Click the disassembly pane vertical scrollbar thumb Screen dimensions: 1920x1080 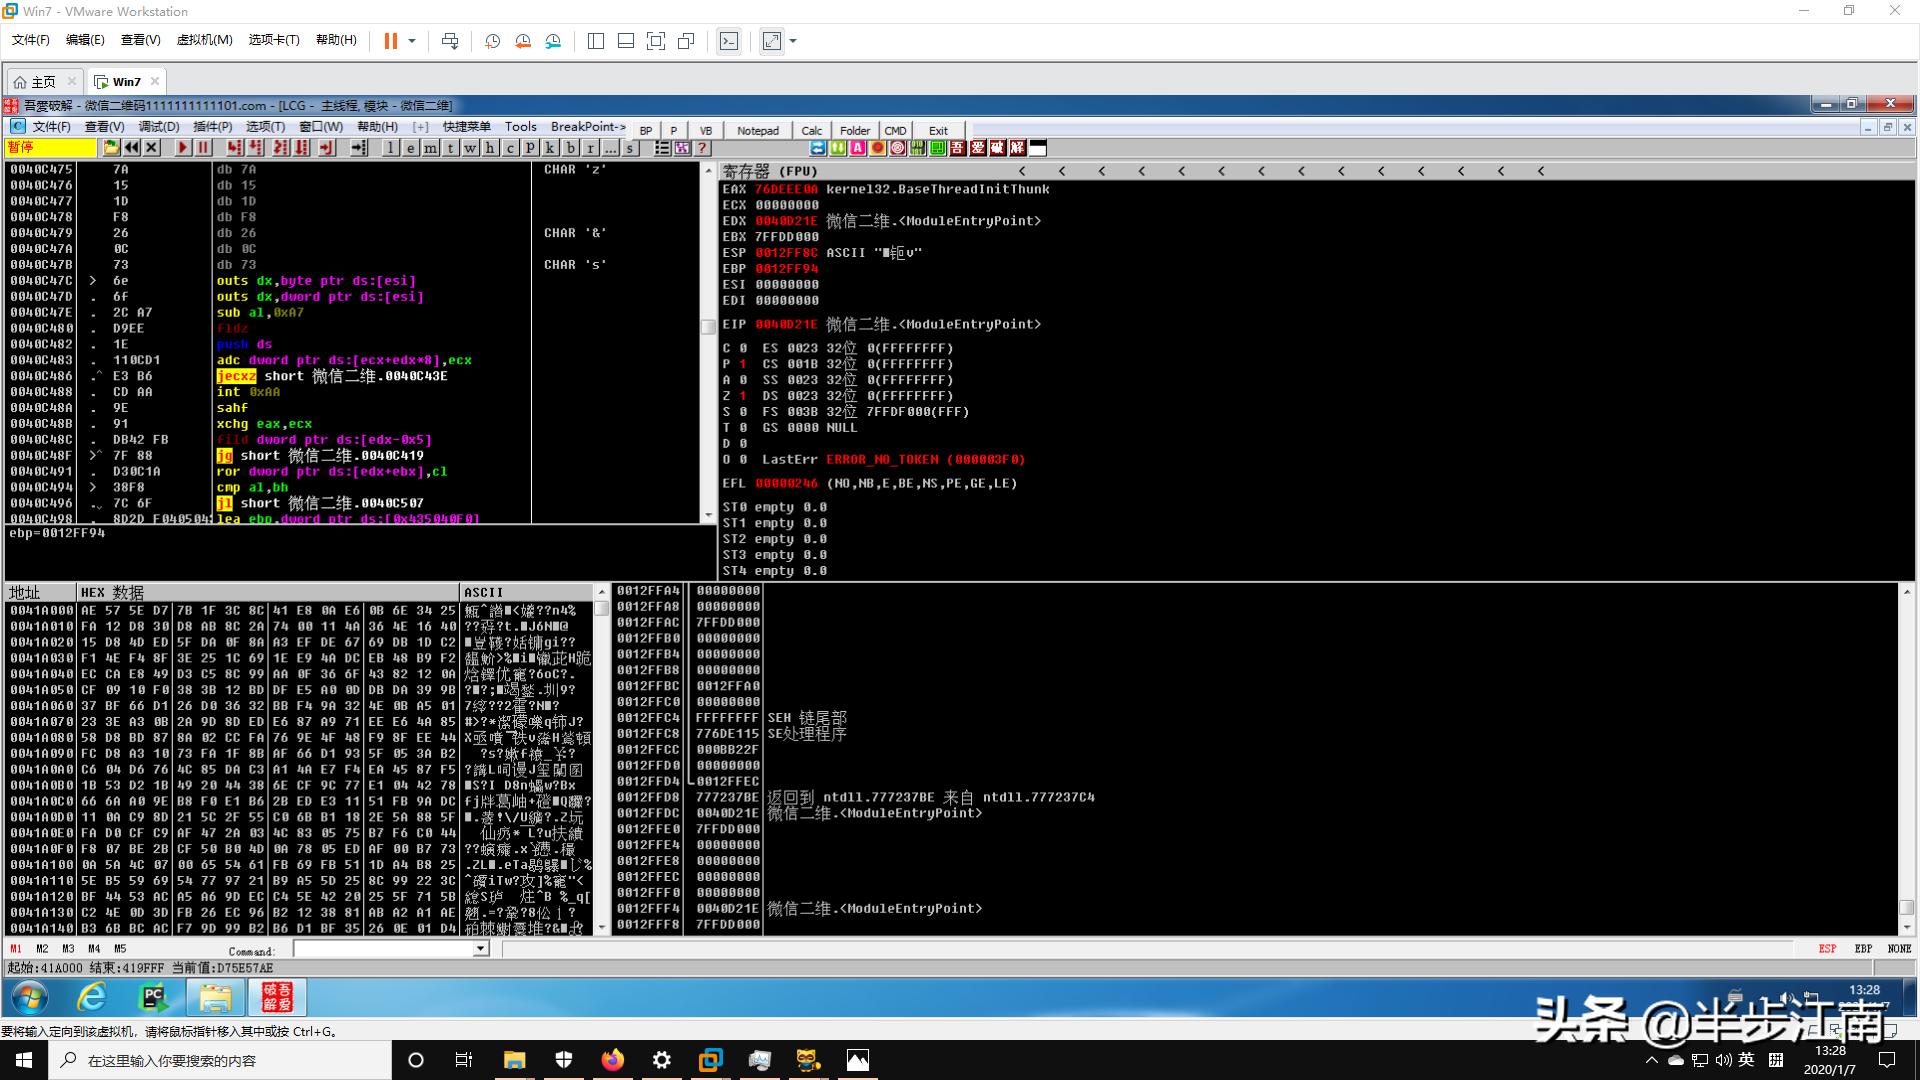pos(708,327)
